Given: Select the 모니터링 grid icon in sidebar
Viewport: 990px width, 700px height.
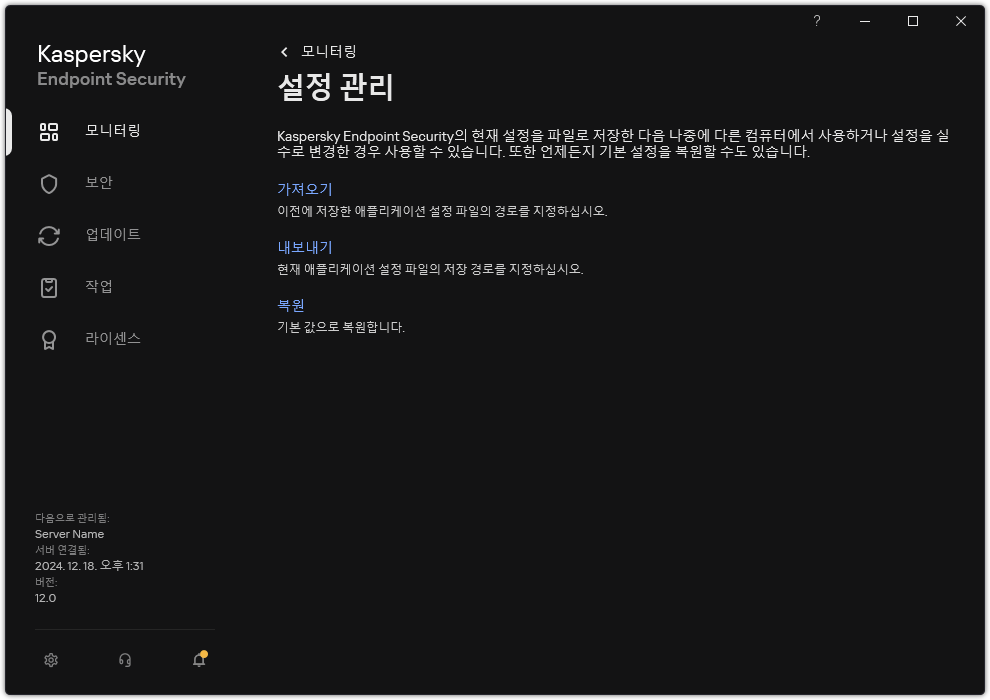Looking at the screenshot, I should (47, 131).
